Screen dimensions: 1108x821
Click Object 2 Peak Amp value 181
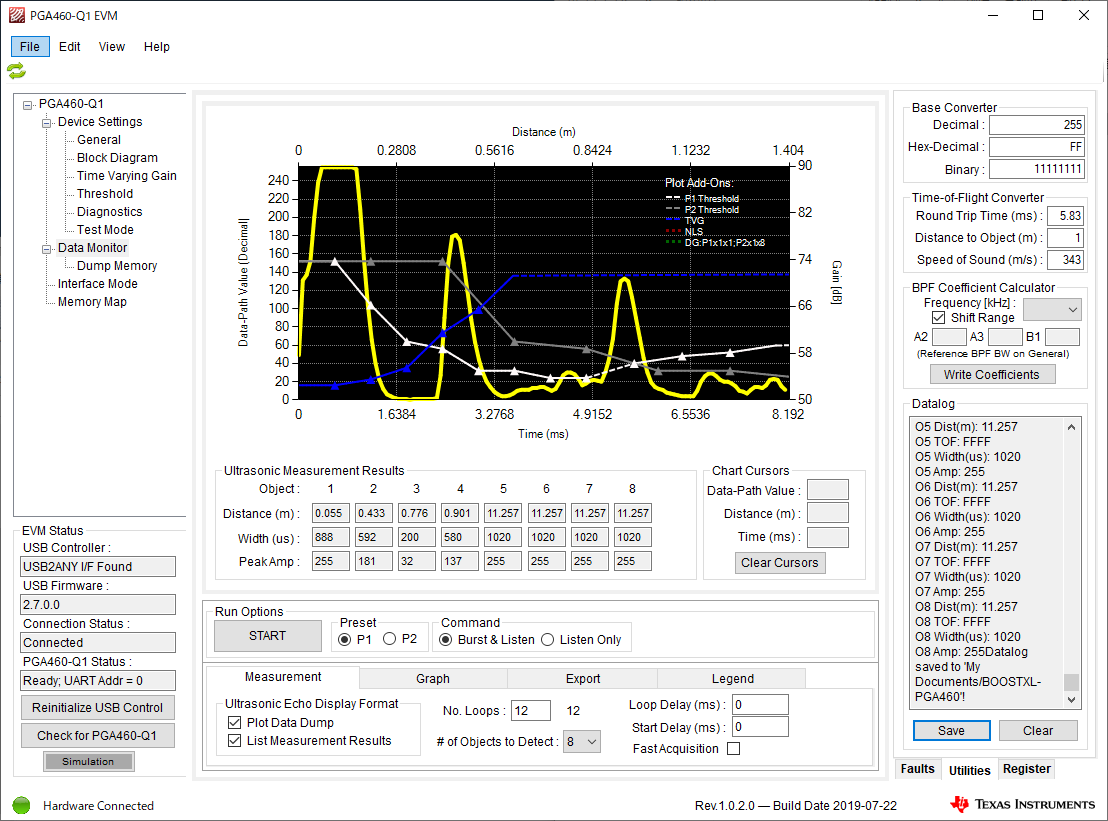[373, 561]
